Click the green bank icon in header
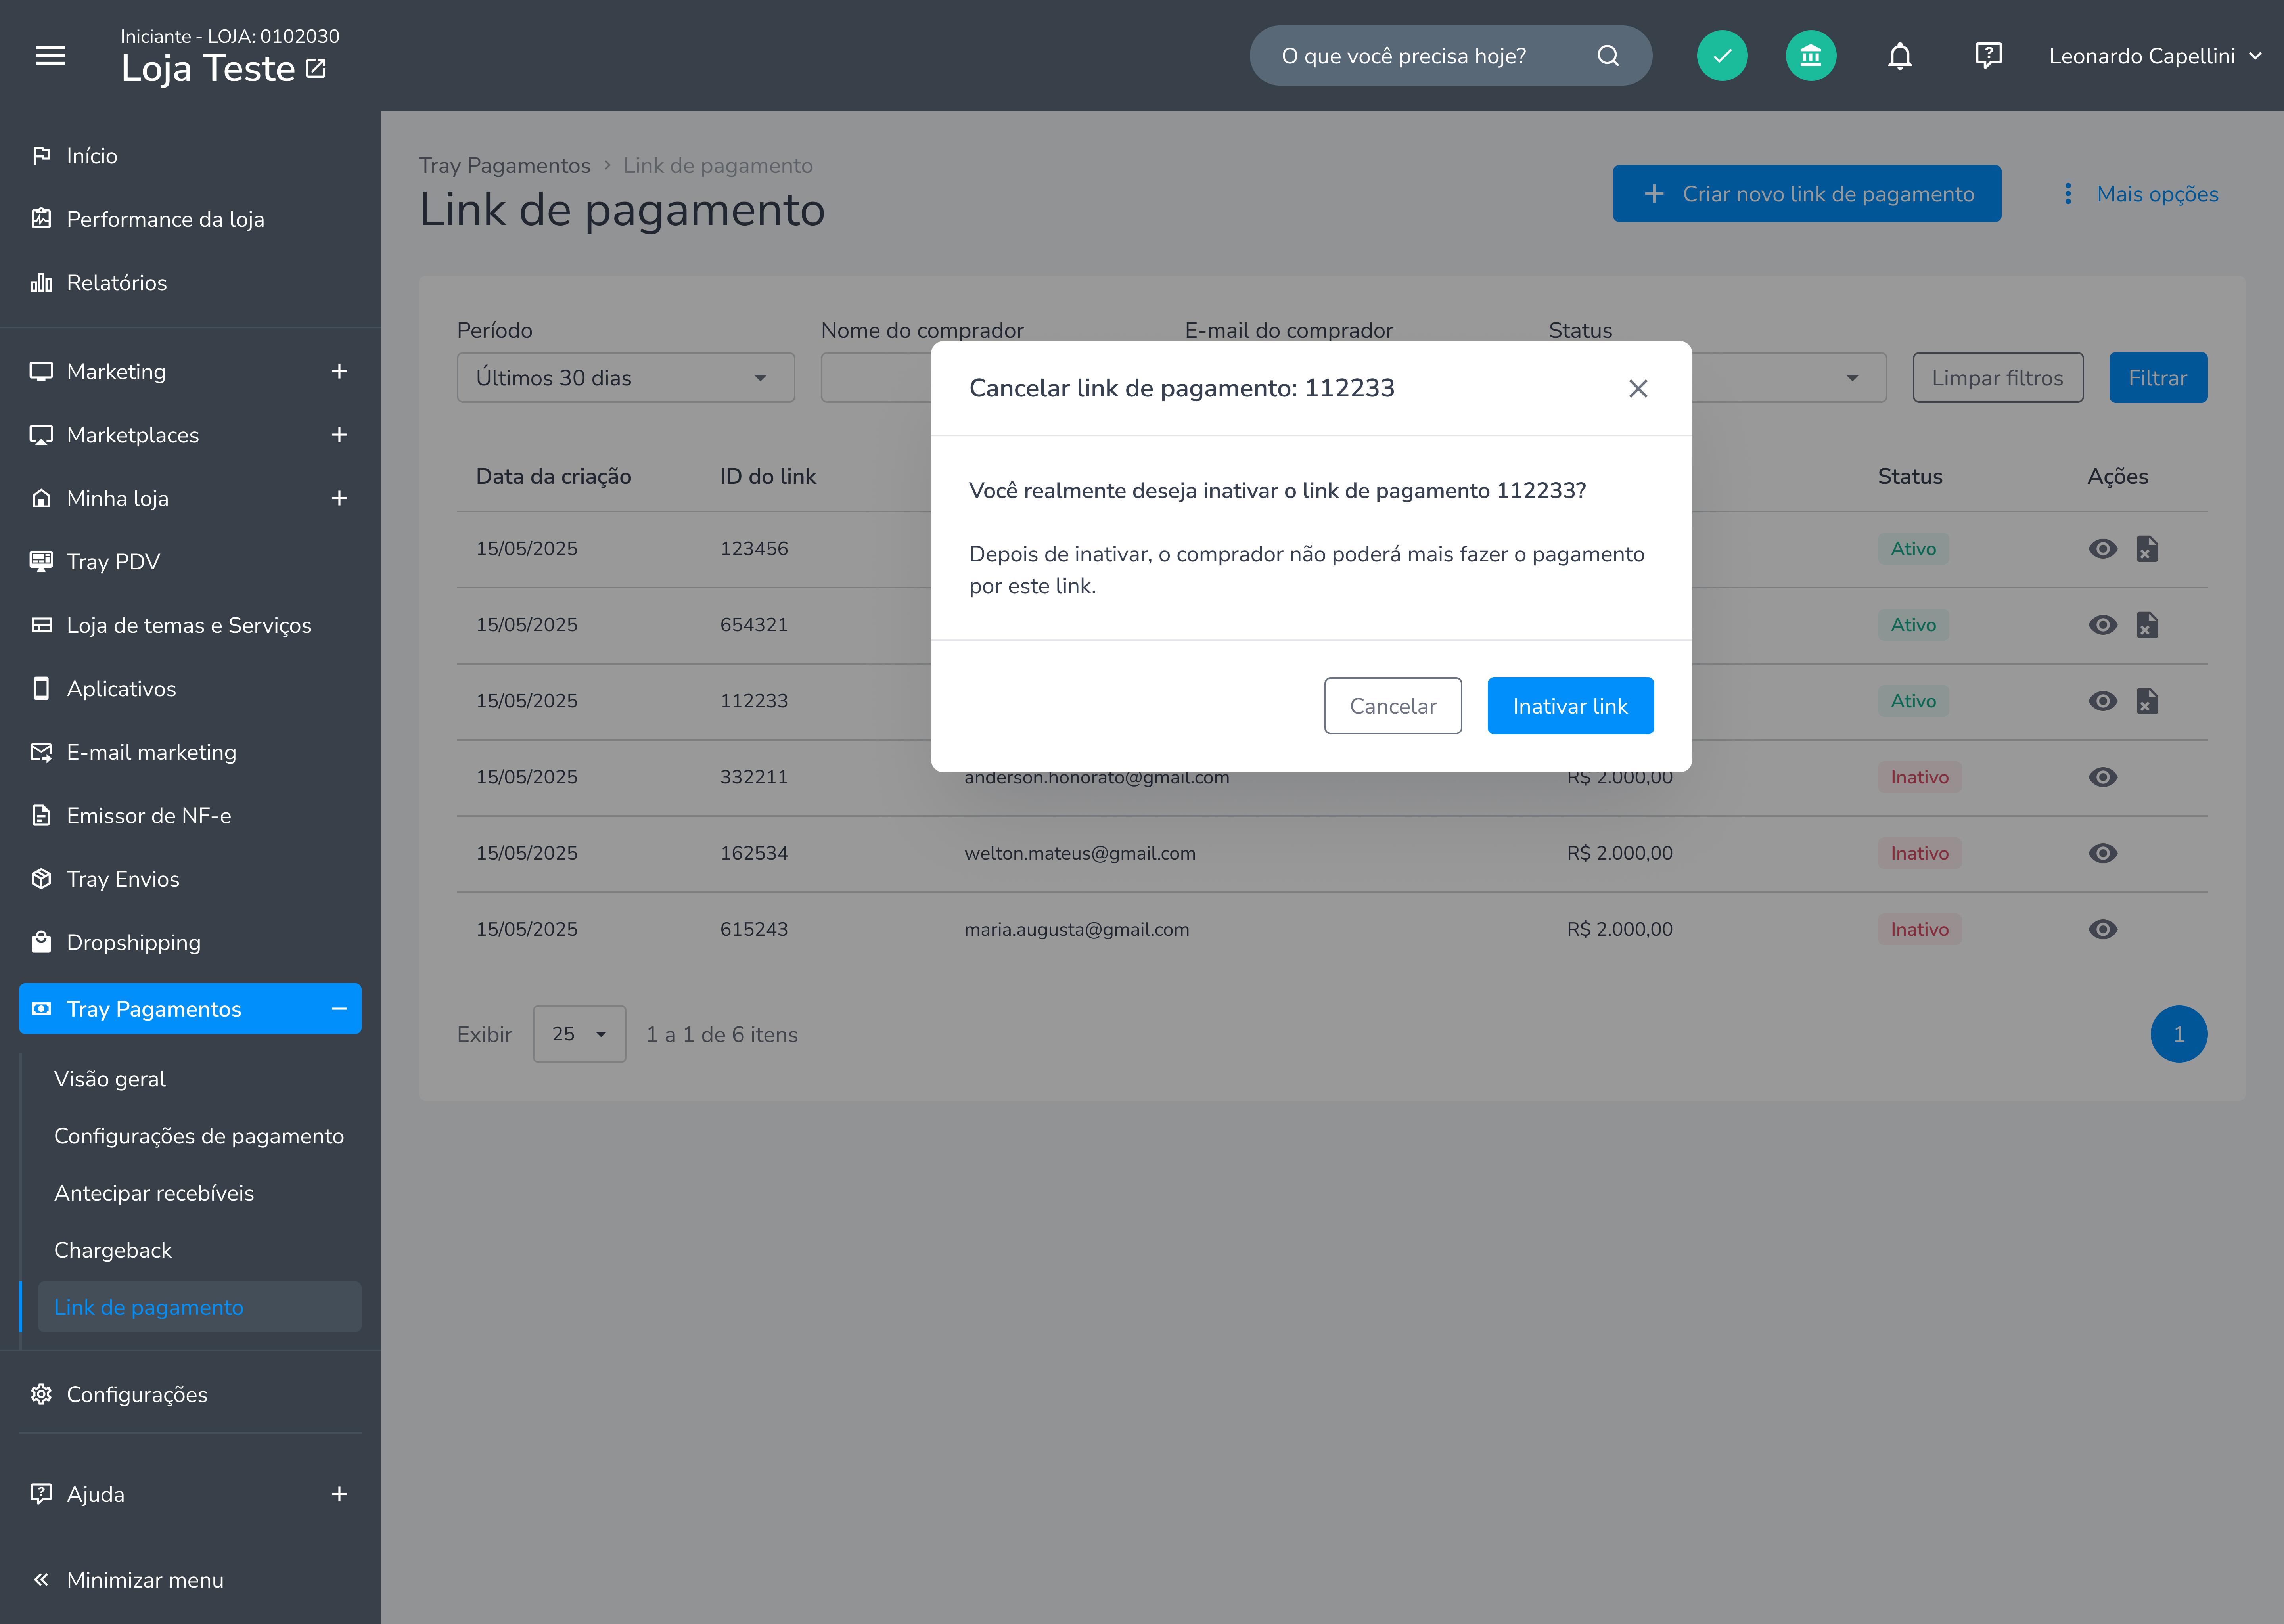Viewport: 2284px width, 1624px height. coord(1810,56)
